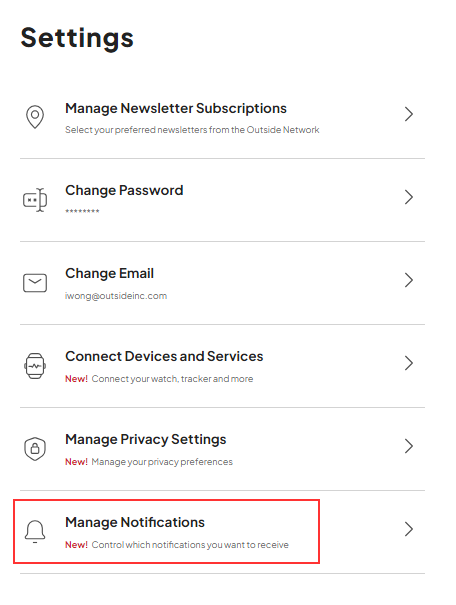Open Manage Privacy Settings heading
This screenshot has height=605, width=456.
146,439
